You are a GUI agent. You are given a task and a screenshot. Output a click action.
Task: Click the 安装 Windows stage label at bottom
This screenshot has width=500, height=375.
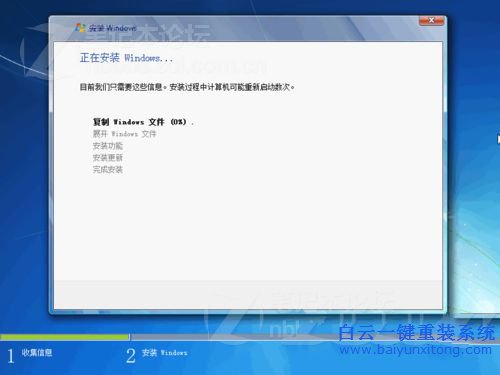164,353
